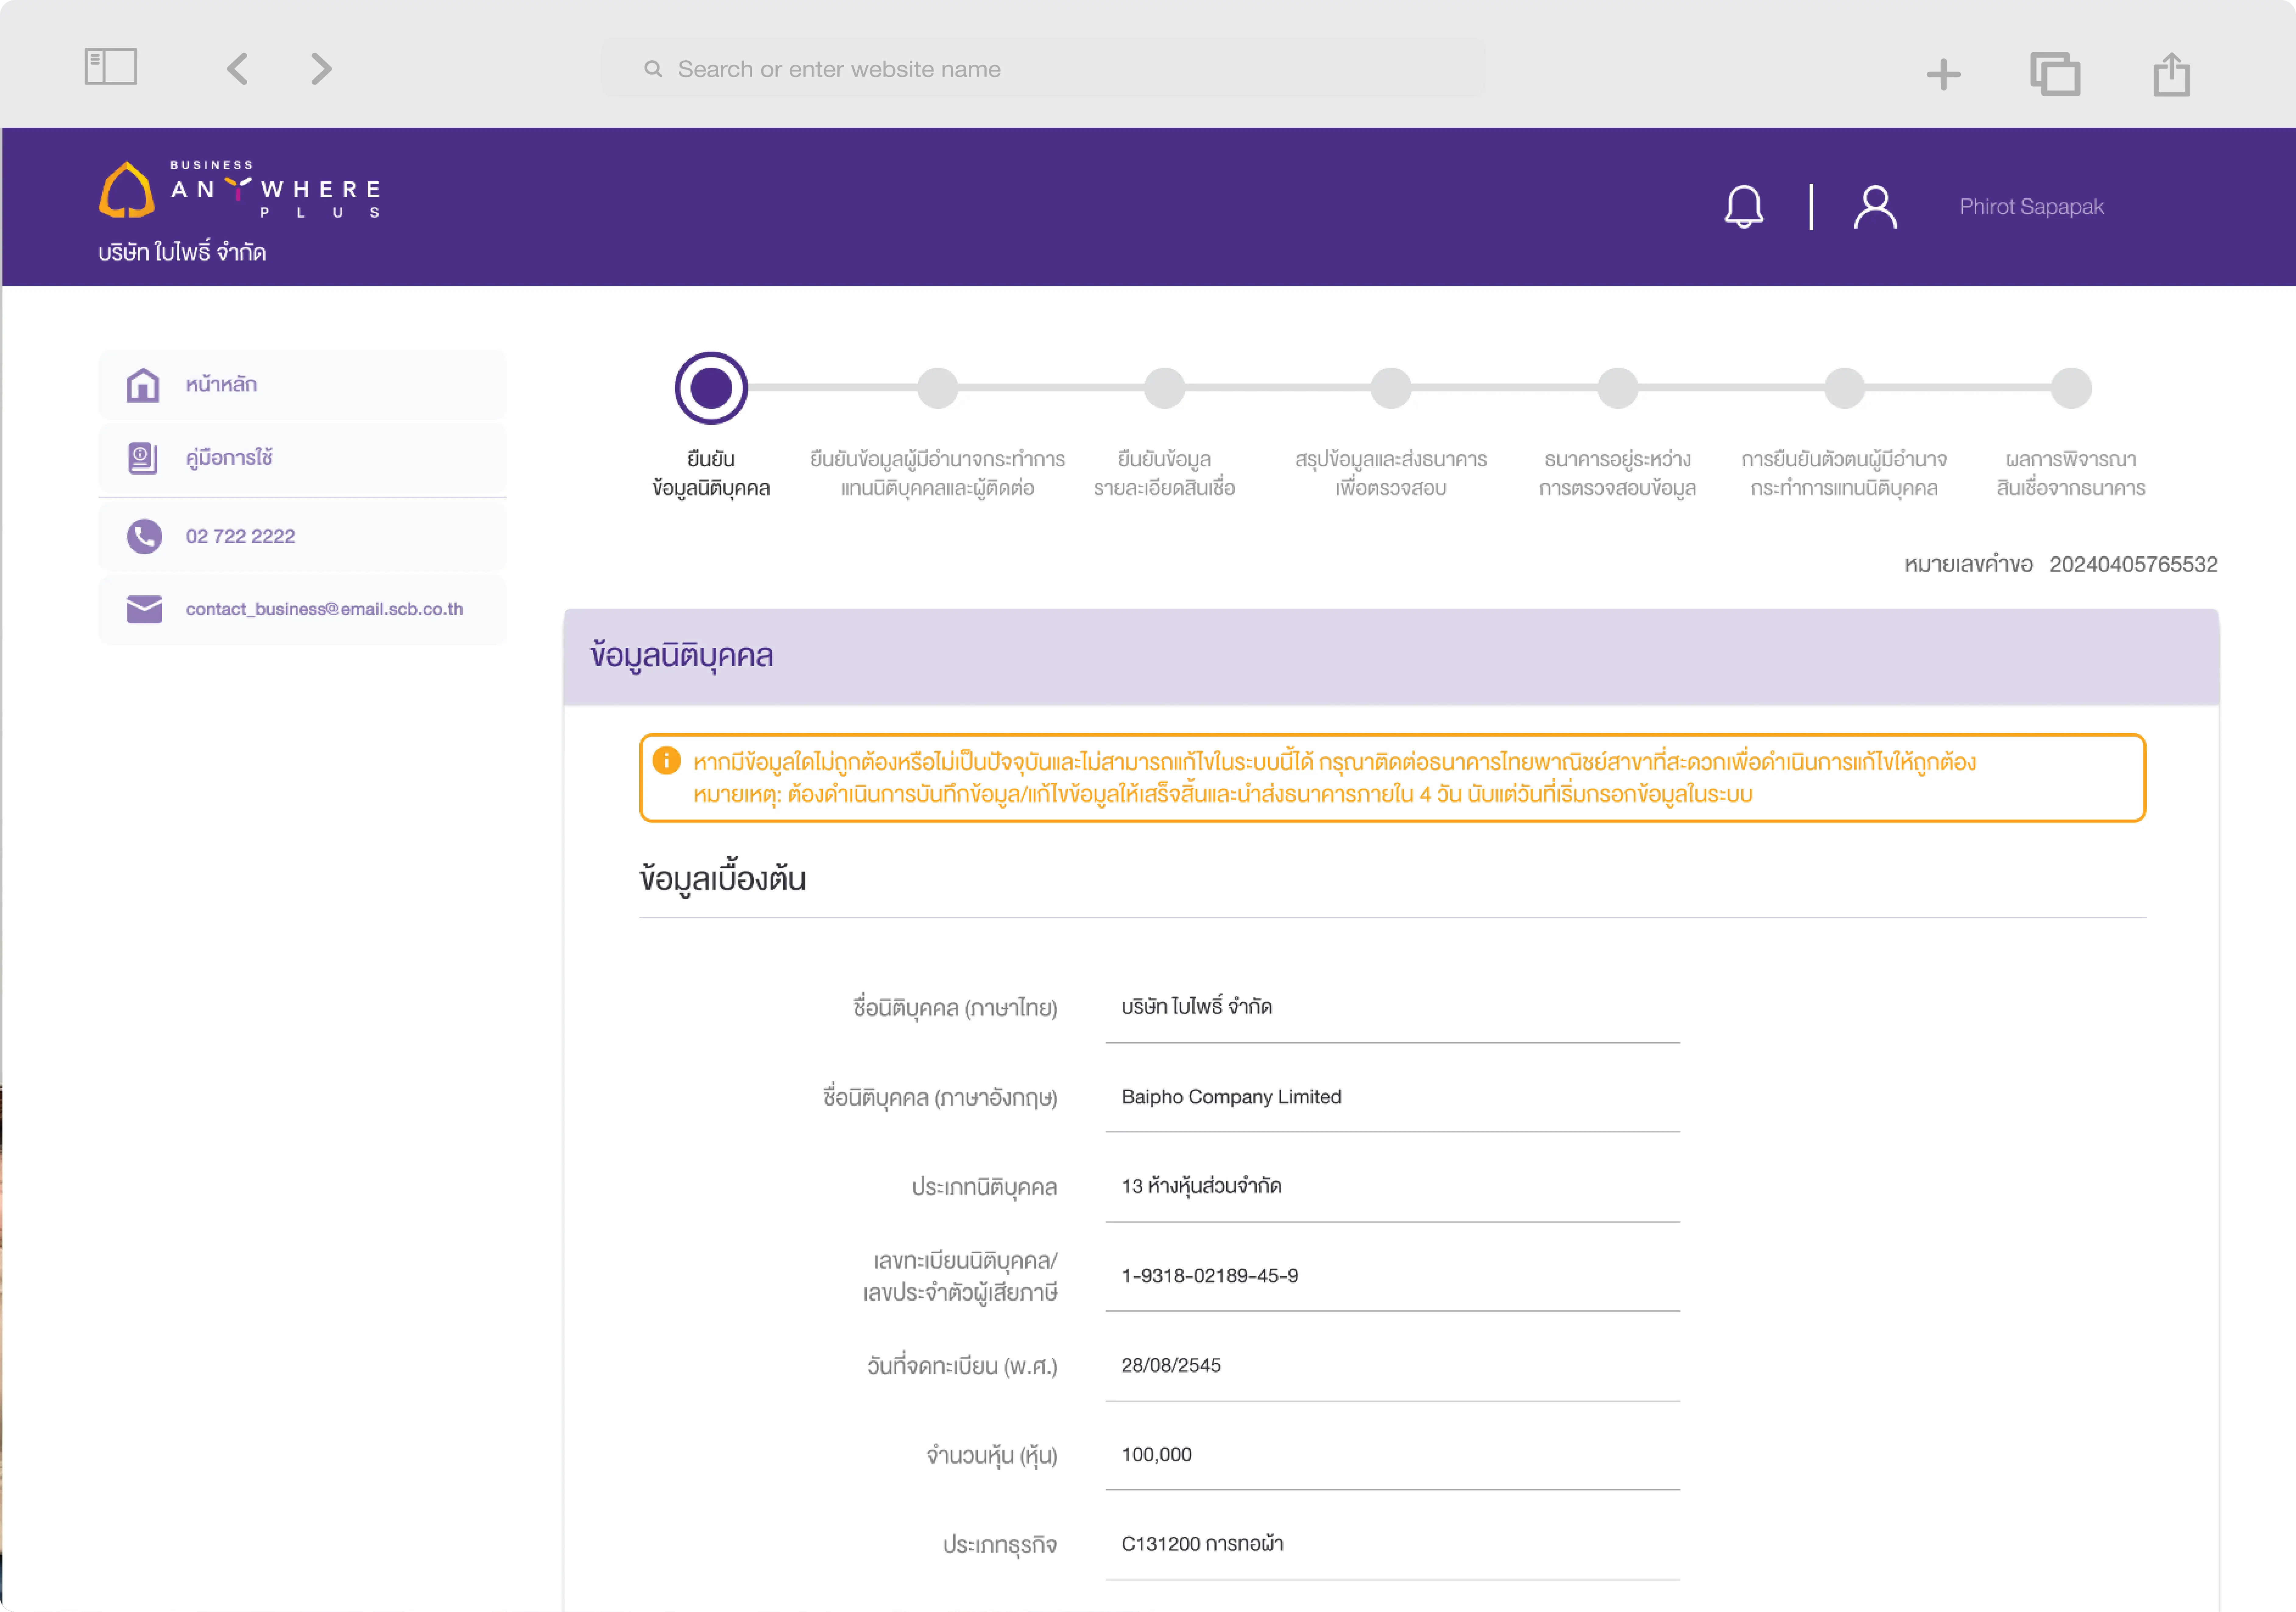2296x1612 pixels.
Task: Click the phone icon in sidebar
Action: point(144,537)
